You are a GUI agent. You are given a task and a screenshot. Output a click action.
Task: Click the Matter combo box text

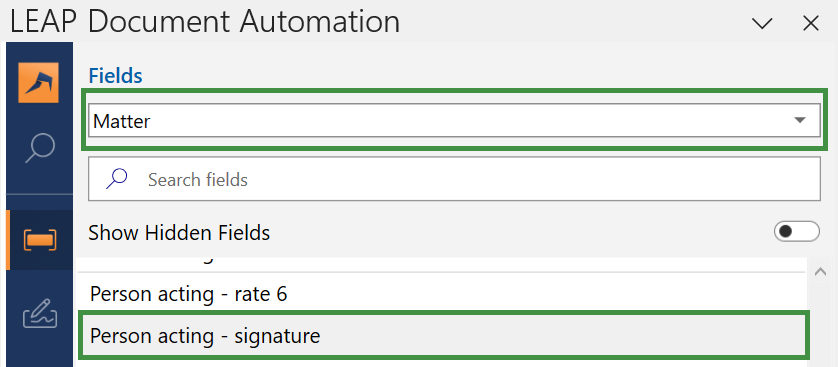point(122,121)
